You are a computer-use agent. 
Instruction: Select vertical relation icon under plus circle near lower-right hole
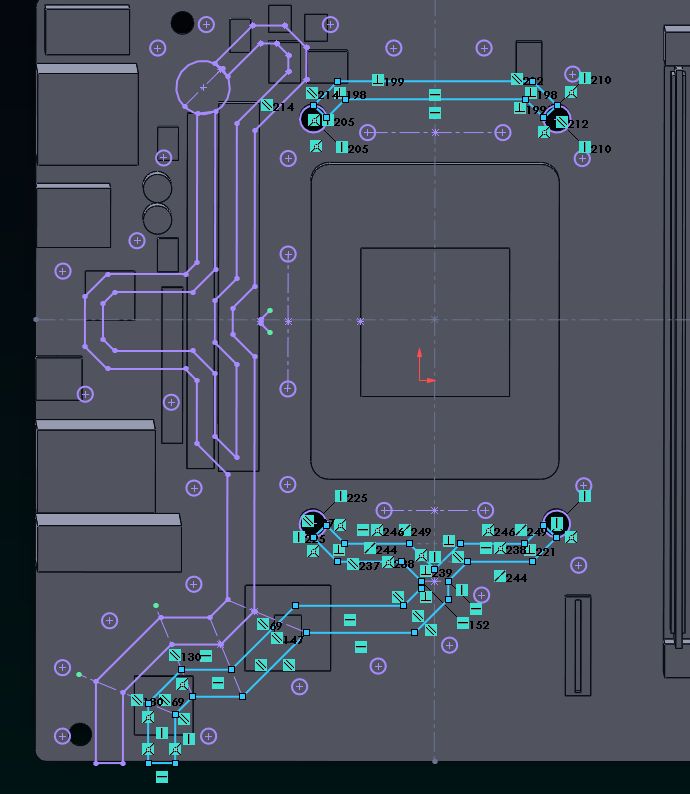[585, 496]
